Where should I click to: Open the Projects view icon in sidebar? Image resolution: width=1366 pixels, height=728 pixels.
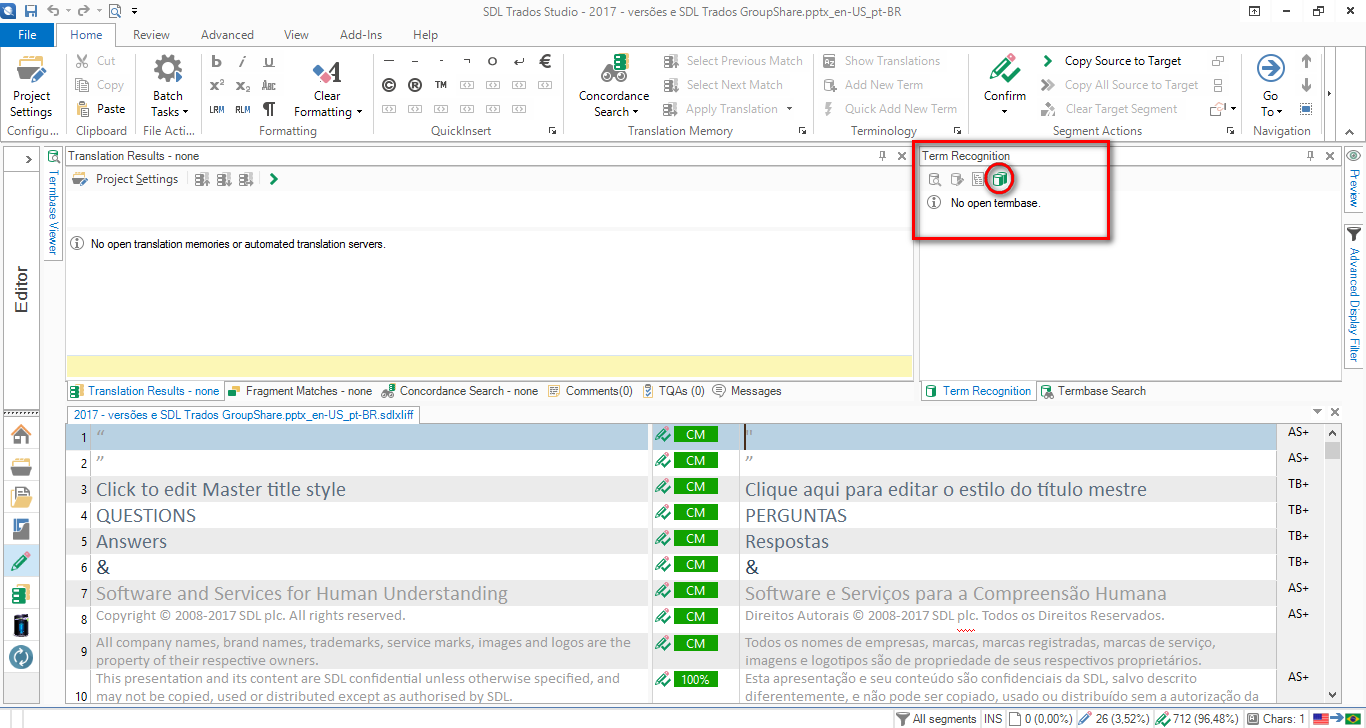[21, 466]
